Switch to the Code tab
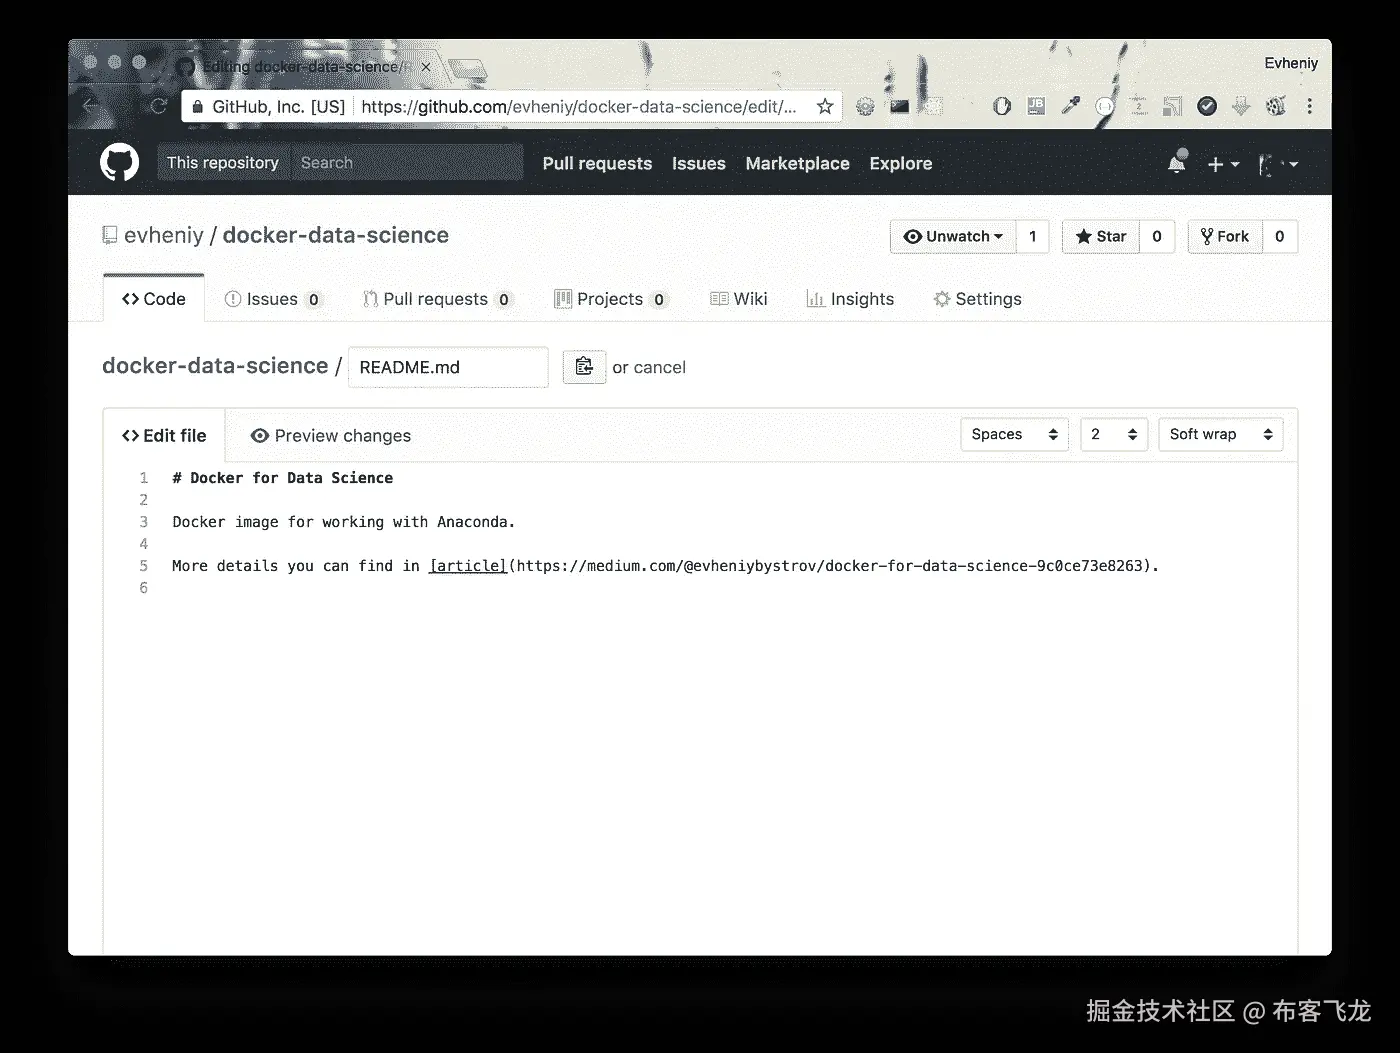Screen dimensions: 1400x1053 (x=154, y=299)
